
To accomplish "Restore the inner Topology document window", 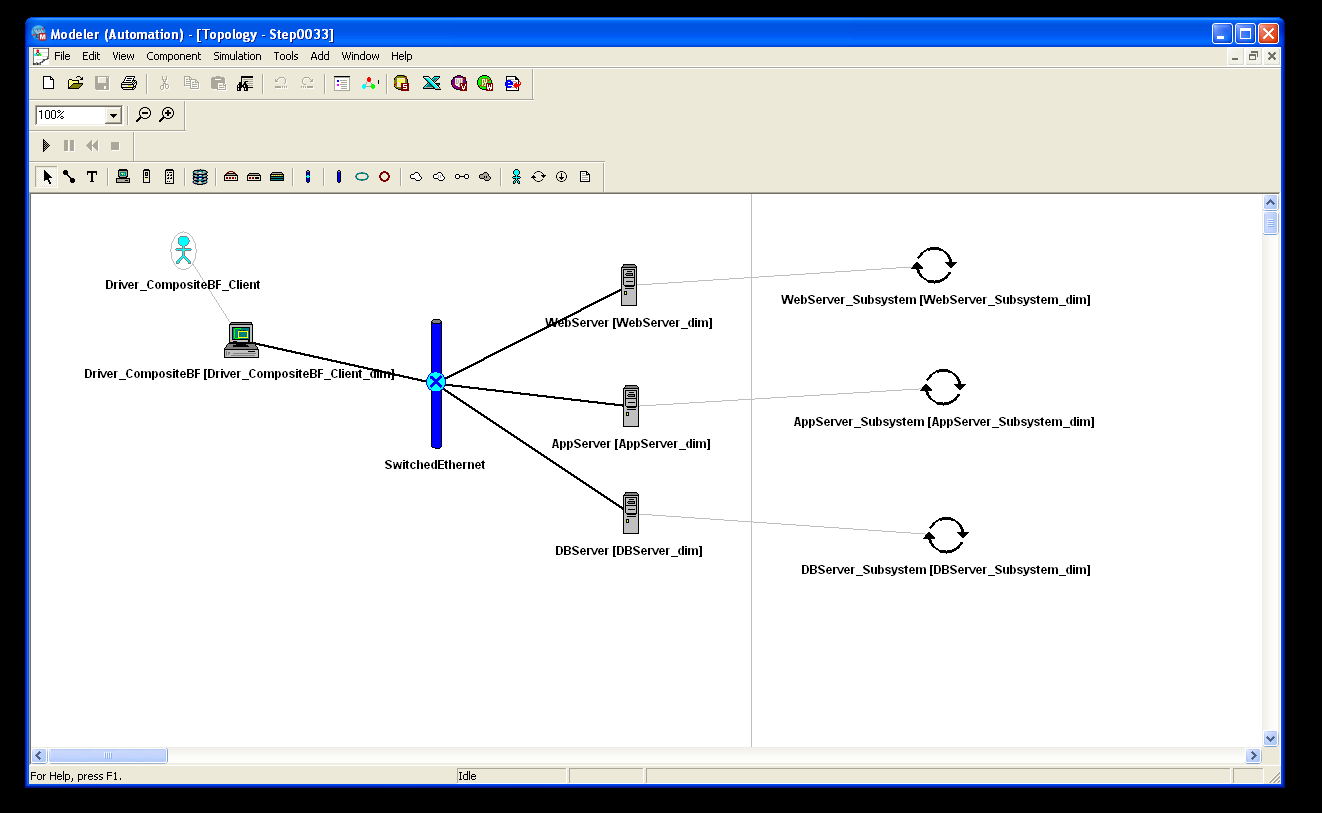I will click(1254, 56).
